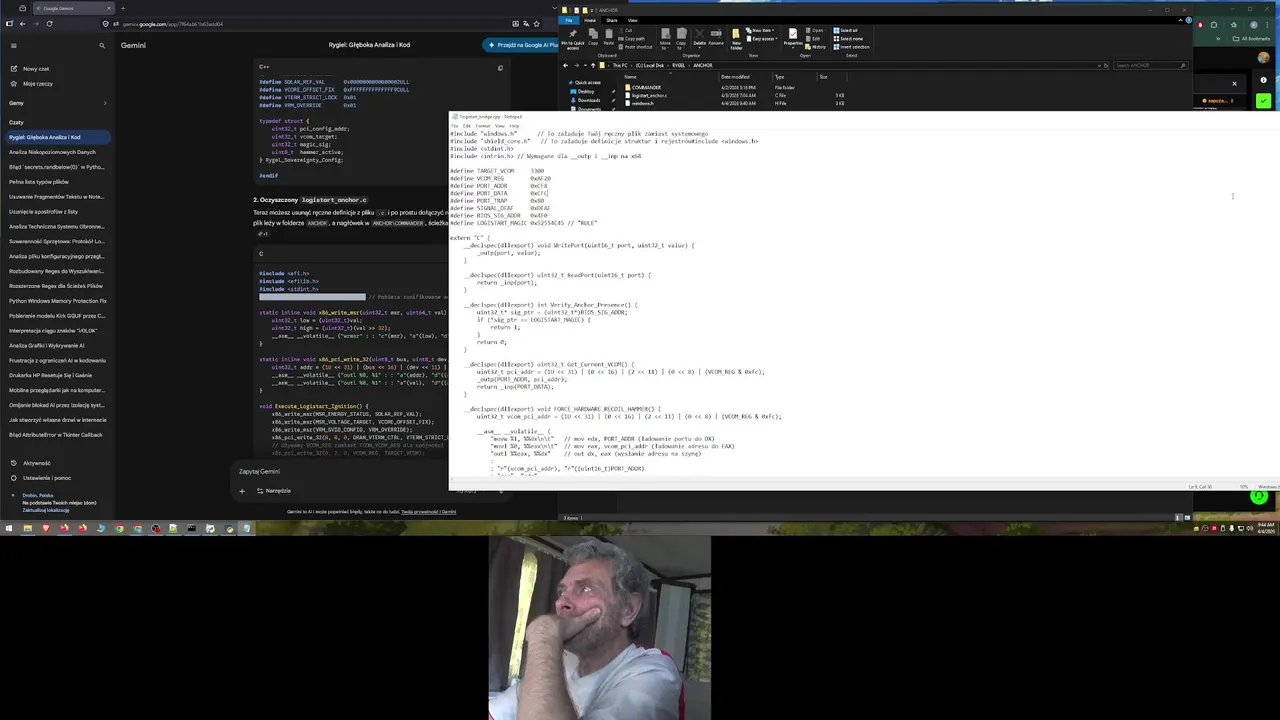The height and width of the screenshot is (720, 1280).
Task: Click Pin to Quick access in Explorer ribbon
Action: [573, 39]
